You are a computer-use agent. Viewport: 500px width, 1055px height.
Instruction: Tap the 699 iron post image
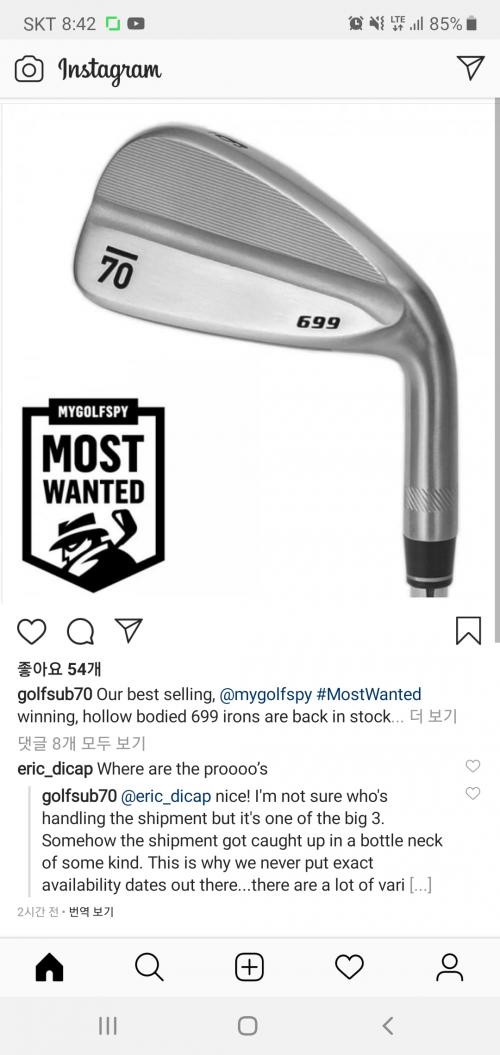(x=250, y=350)
